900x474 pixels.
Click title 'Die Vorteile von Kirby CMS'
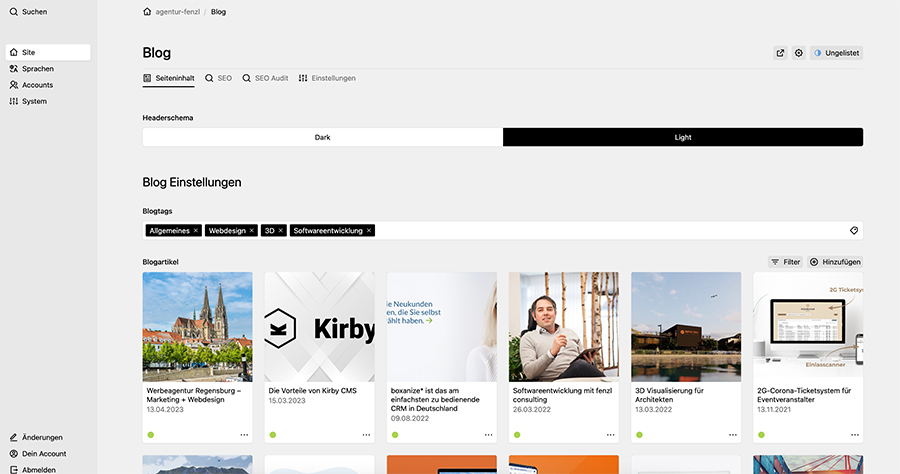pyautogui.click(x=313, y=391)
